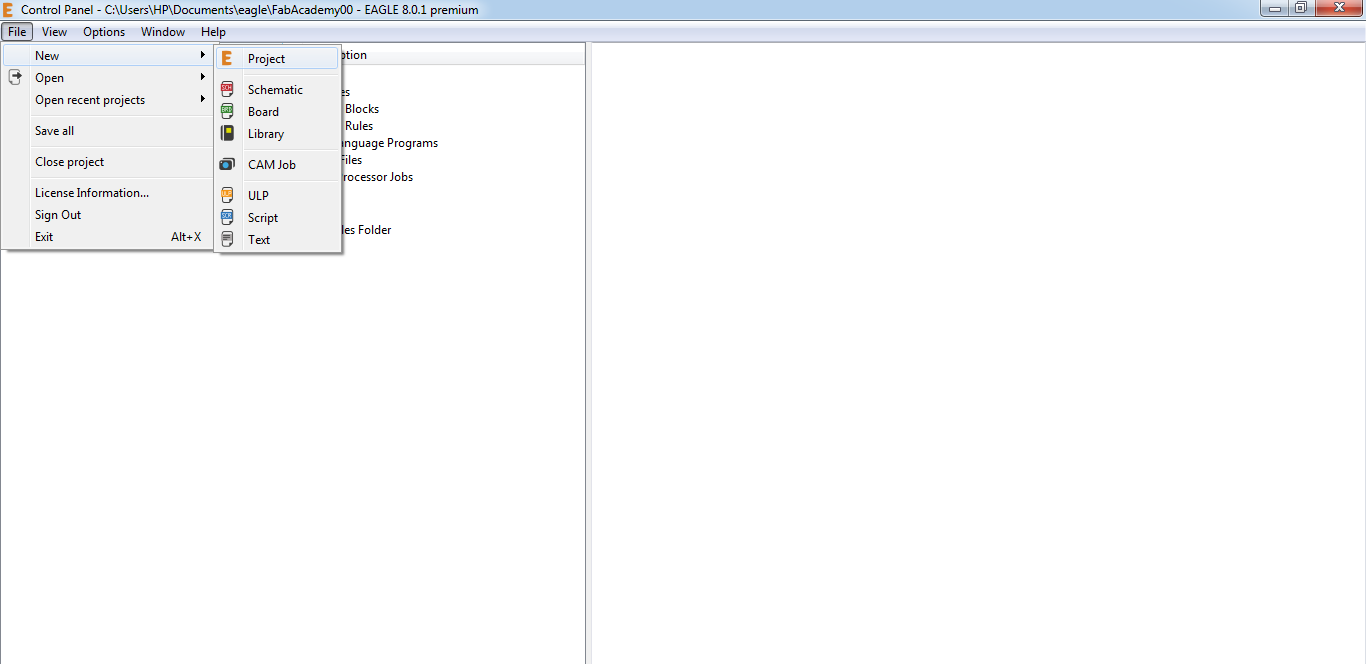Click the blue Script file icon
Screen dimensions: 1366x664
(x=227, y=217)
